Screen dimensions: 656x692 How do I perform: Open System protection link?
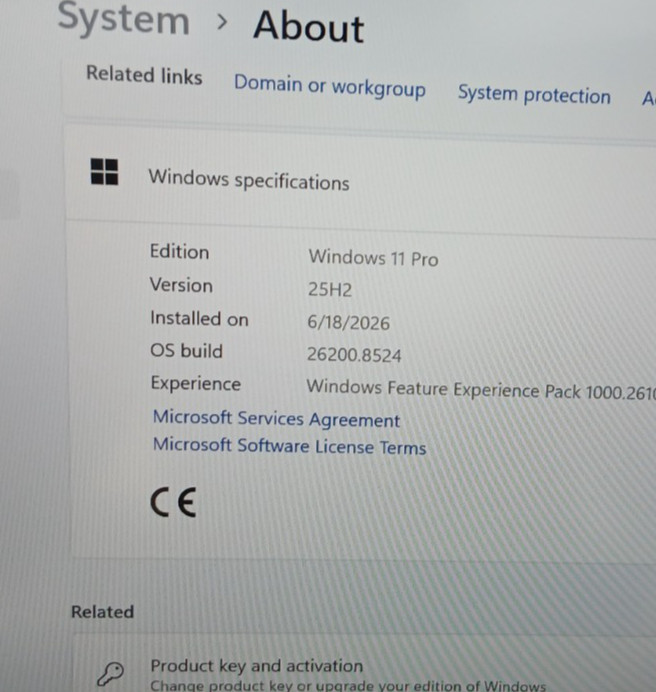[x=534, y=94]
